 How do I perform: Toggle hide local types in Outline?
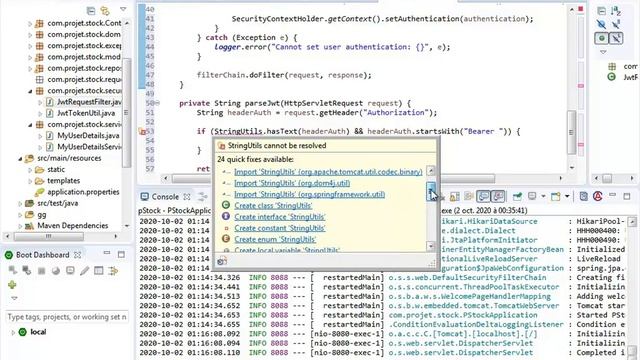pyautogui.click(x=616, y=38)
